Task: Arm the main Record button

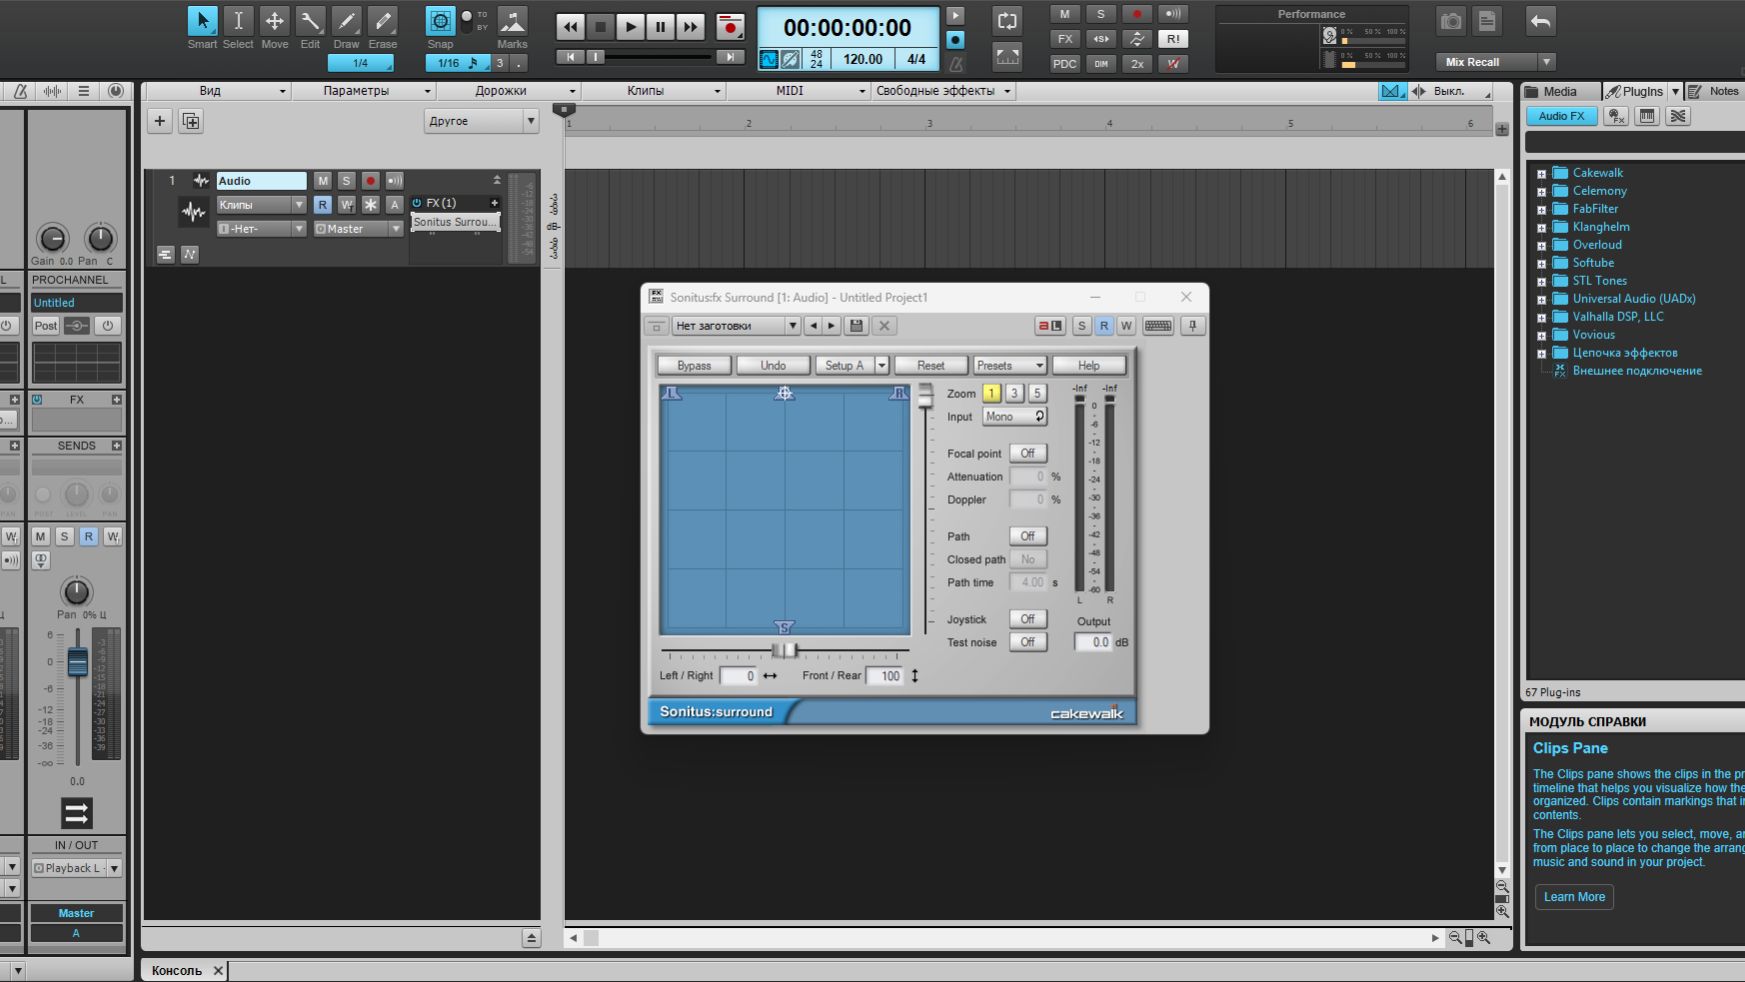Action: [x=731, y=27]
